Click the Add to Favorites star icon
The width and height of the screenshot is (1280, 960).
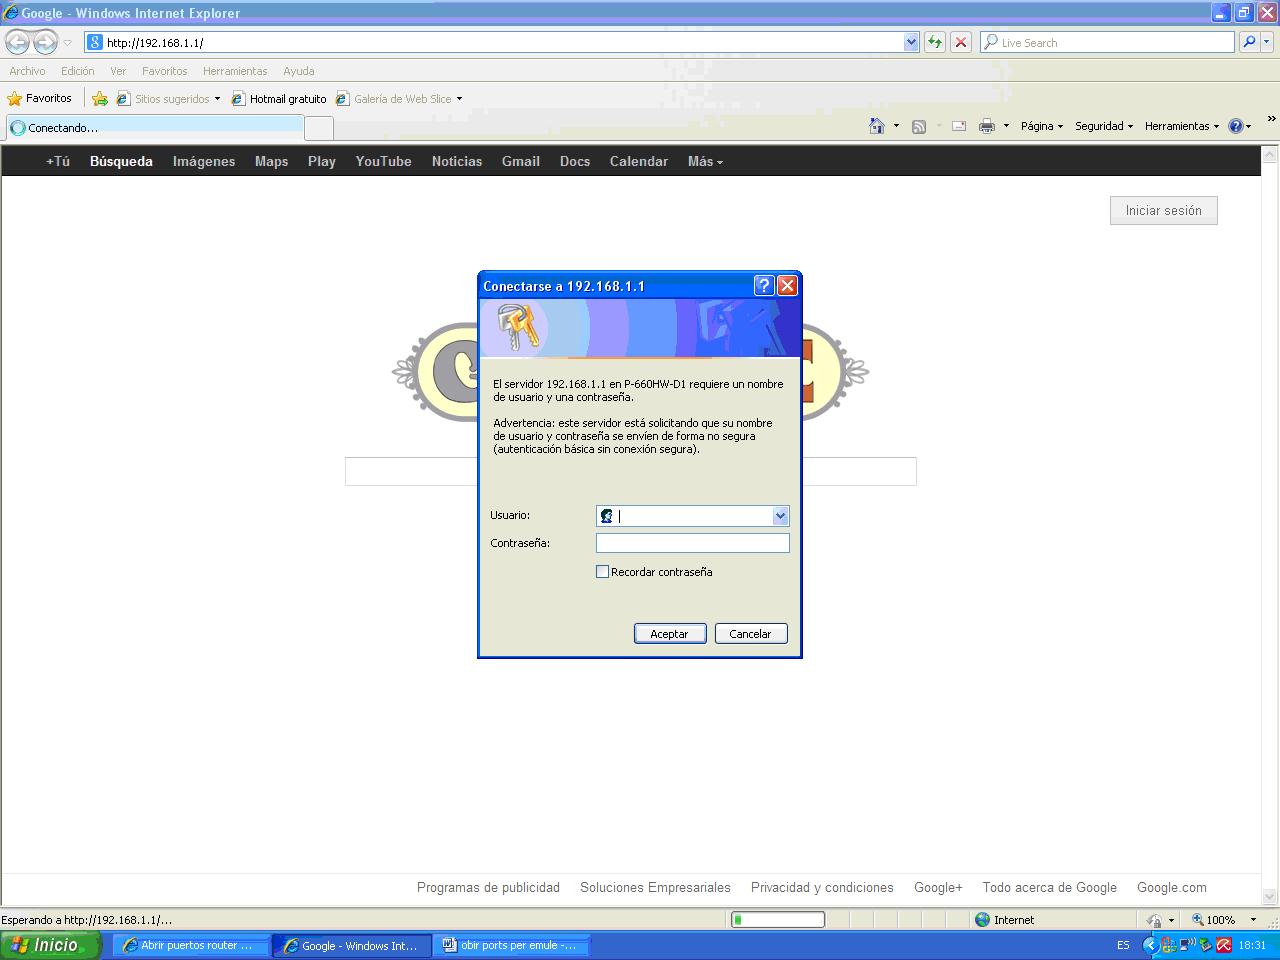pos(100,99)
